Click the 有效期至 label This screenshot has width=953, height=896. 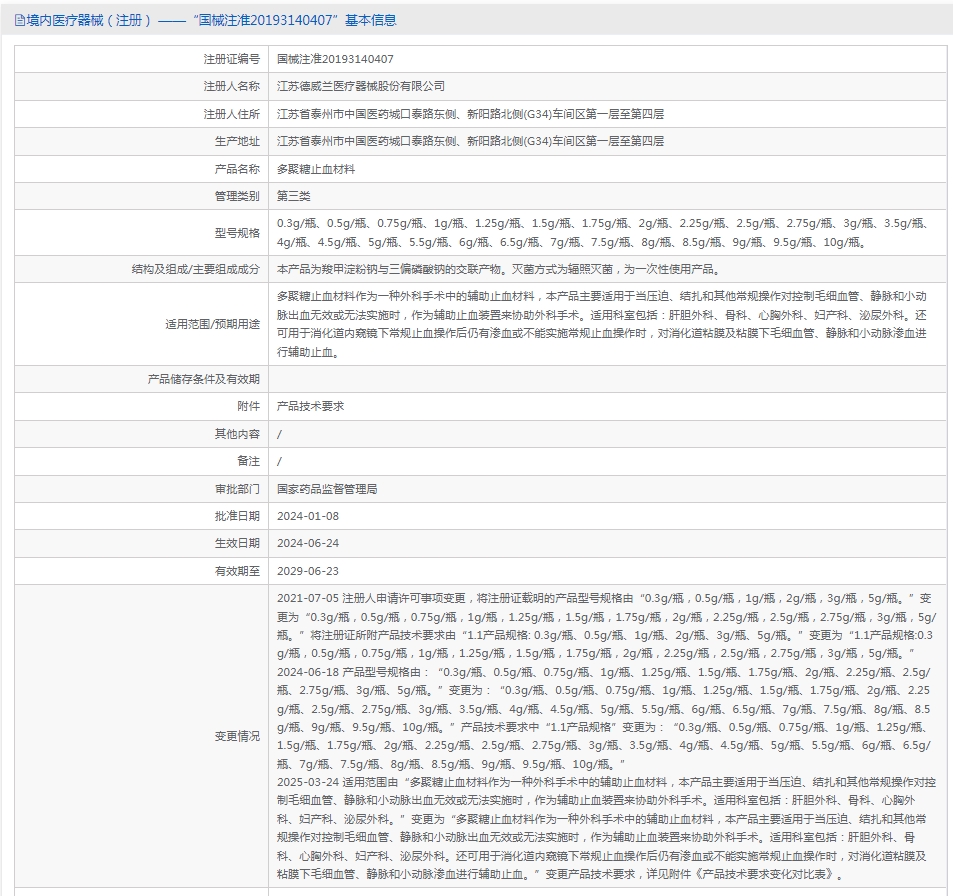point(237,571)
